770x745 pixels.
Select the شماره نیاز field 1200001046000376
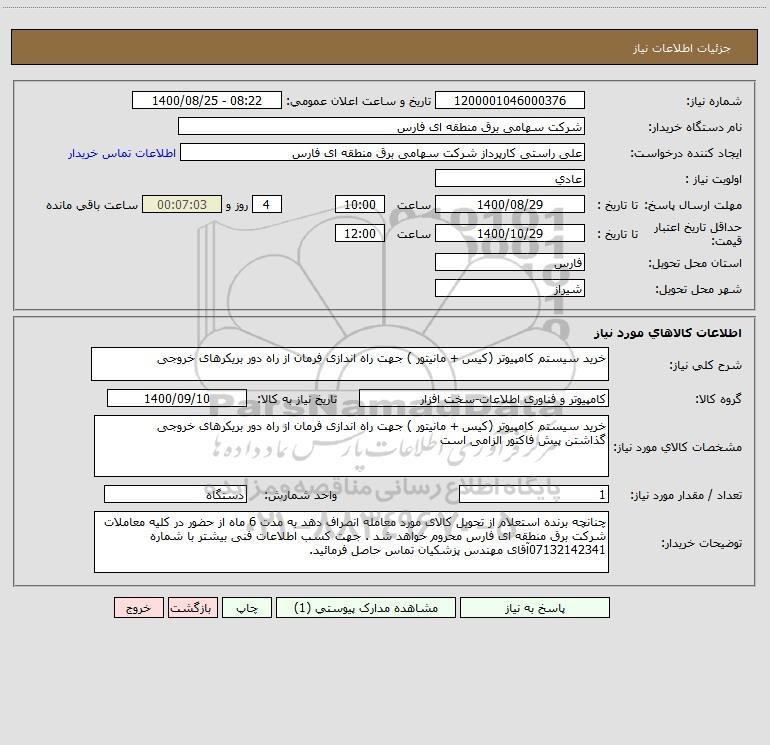[x=510, y=100]
